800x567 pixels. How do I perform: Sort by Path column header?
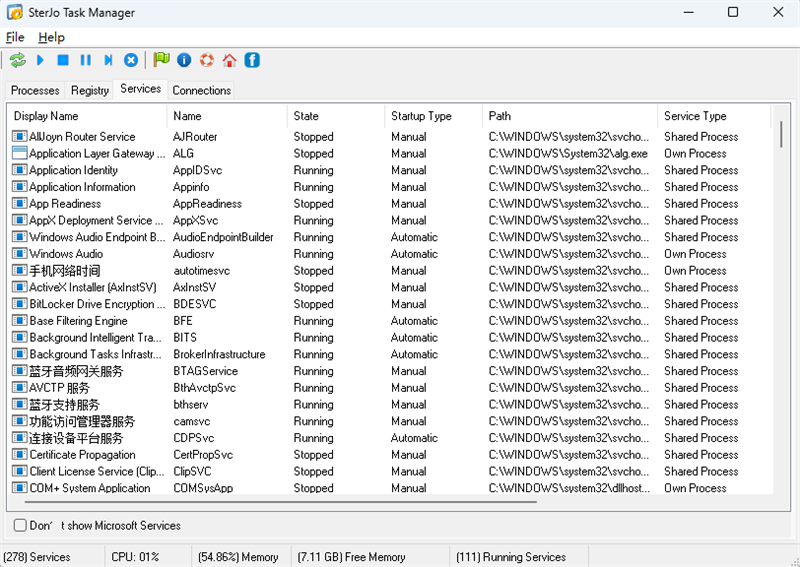coord(570,116)
